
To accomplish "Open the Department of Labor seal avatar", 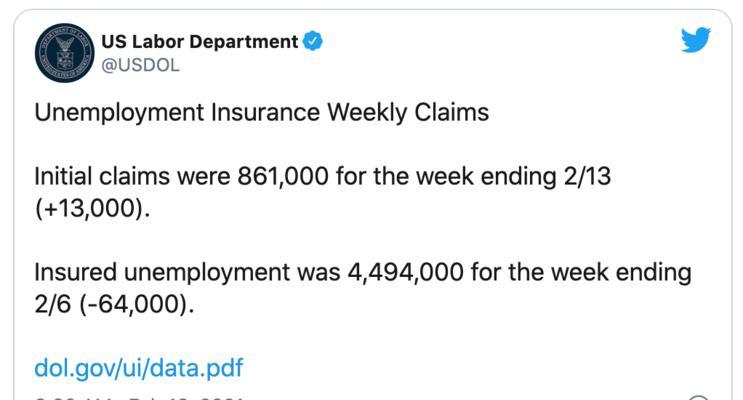I will pos(64,53).
